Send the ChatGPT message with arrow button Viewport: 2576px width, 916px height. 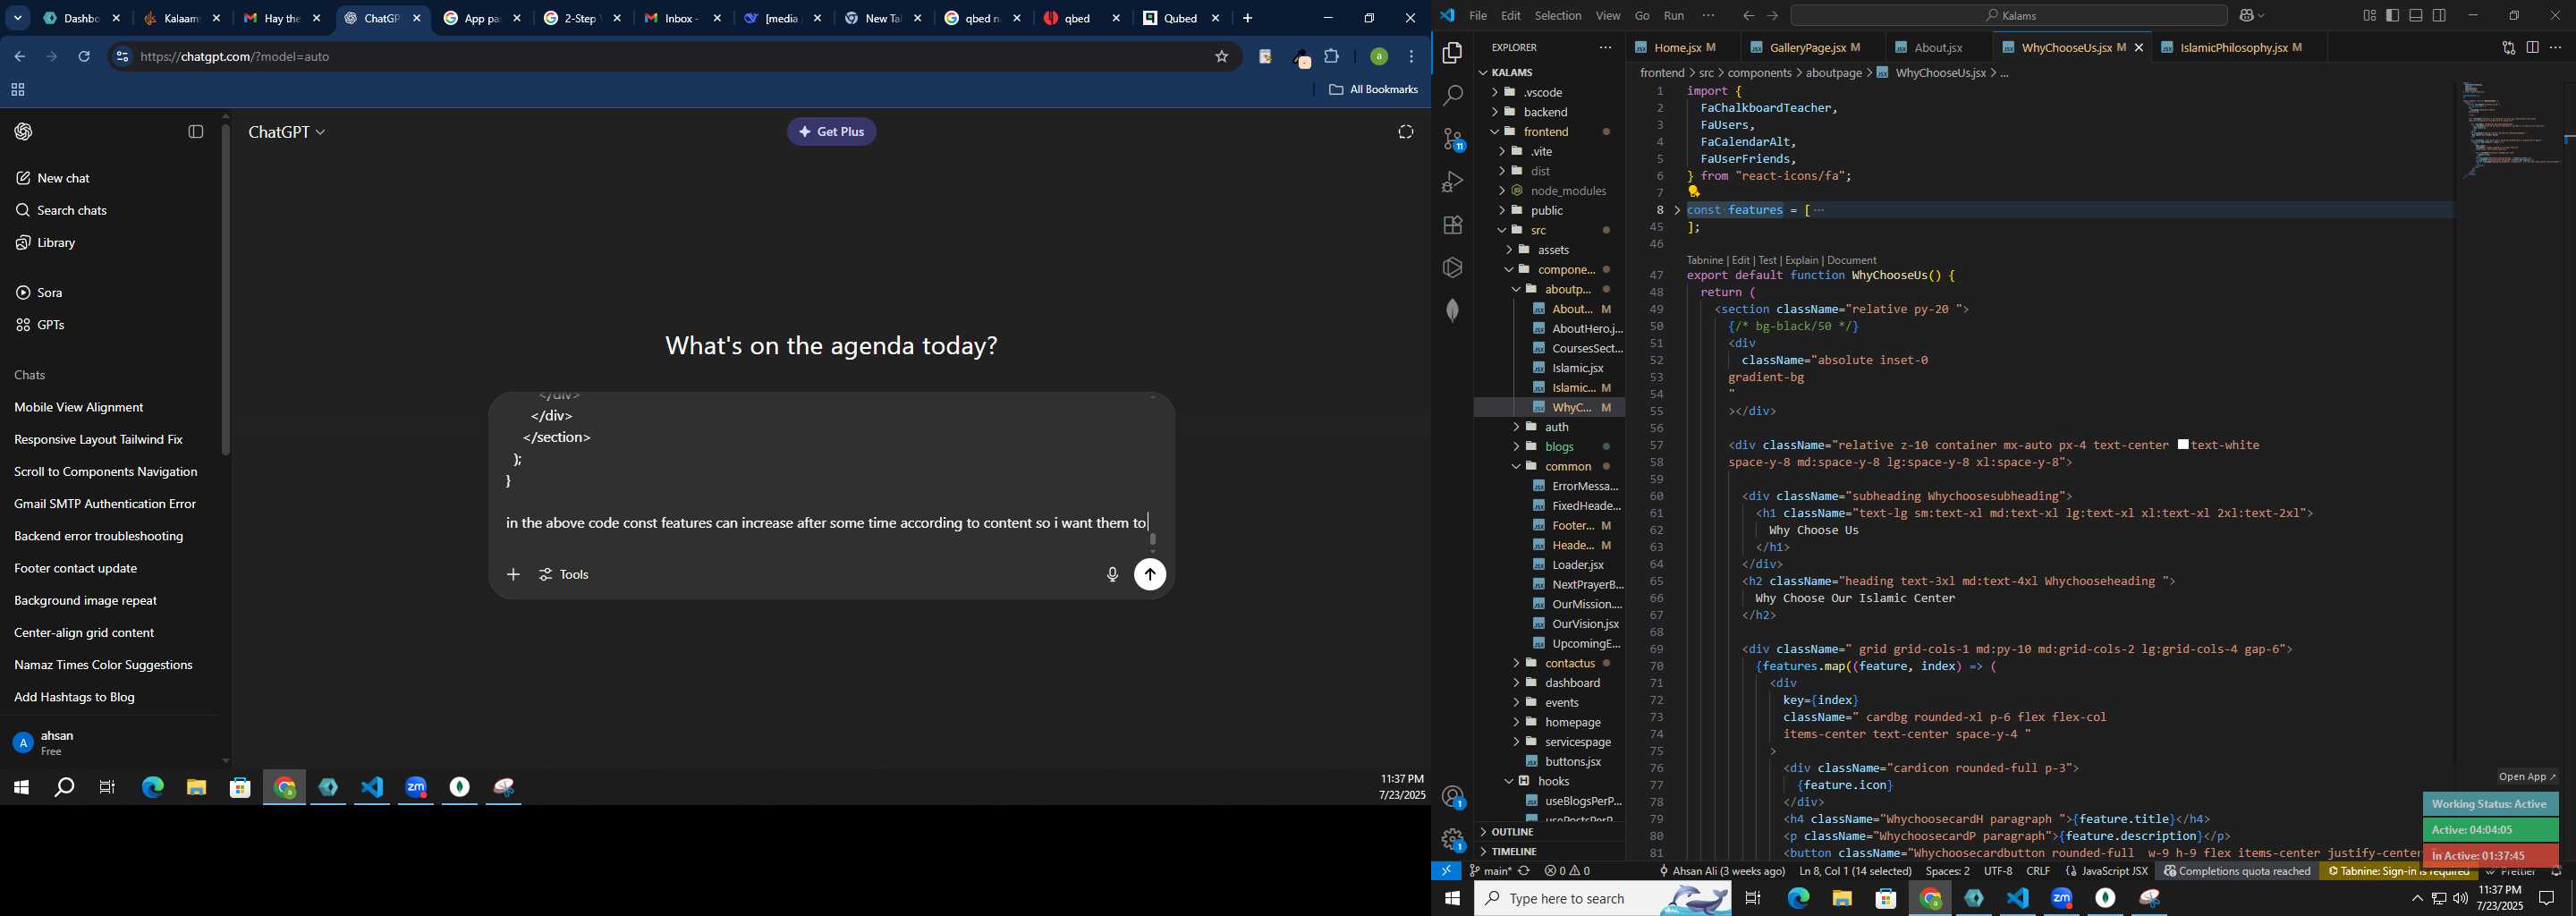click(1150, 575)
